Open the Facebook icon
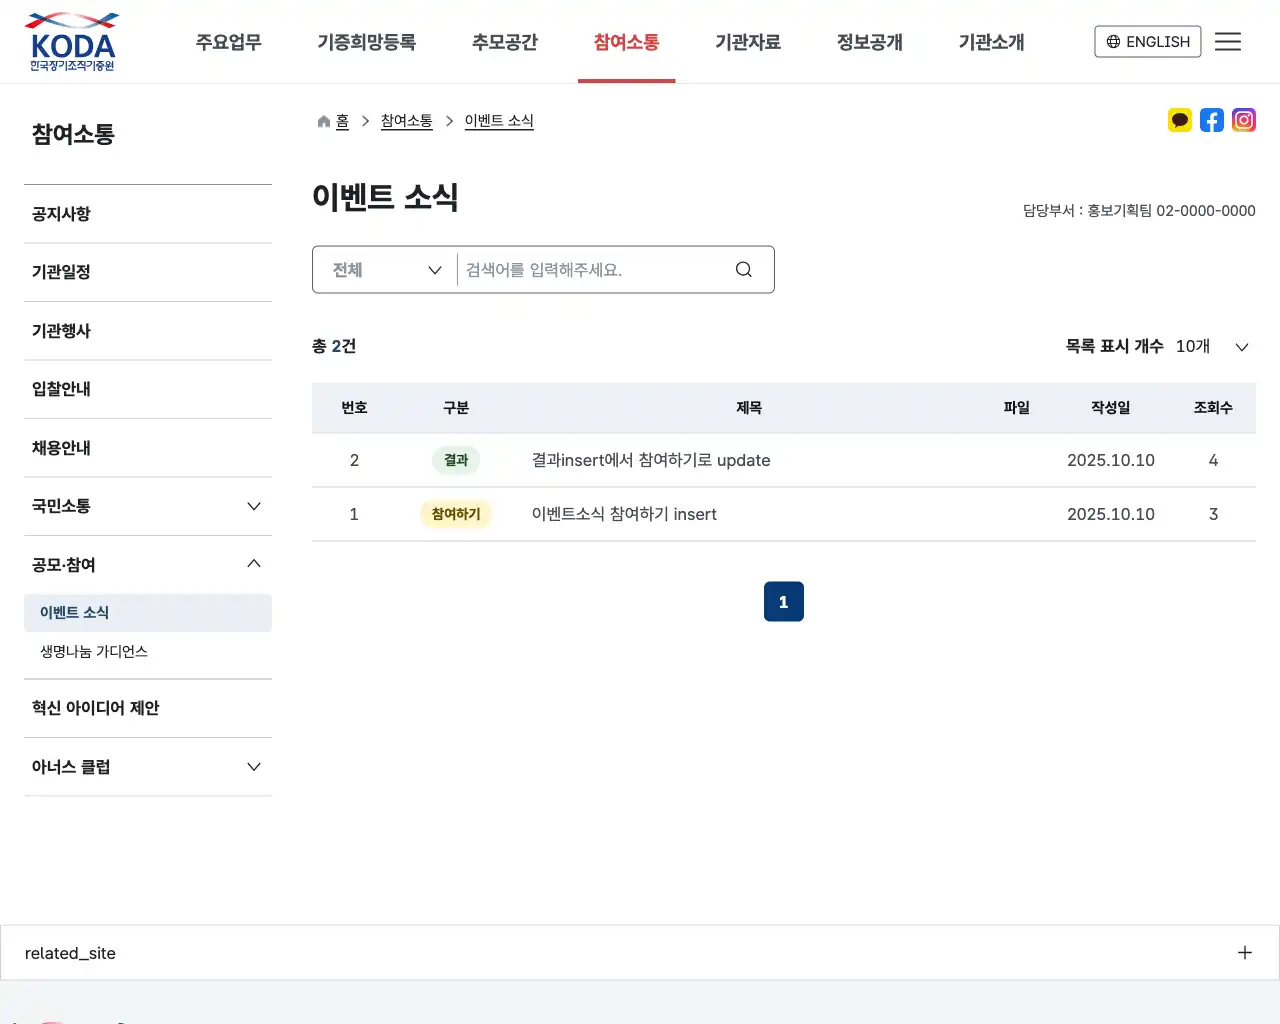Viewport: 1280px width, 1024px height. (x=1212, y=120)
